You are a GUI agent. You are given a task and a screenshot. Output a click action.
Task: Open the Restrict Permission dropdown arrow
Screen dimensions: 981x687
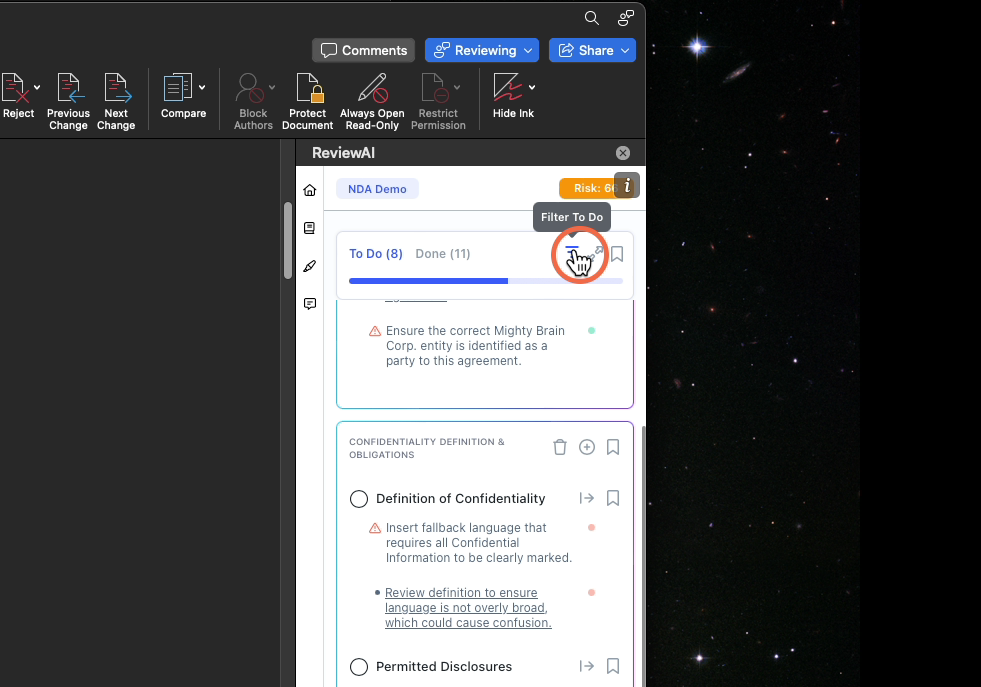pyautogui.click(x=457, y=88)
